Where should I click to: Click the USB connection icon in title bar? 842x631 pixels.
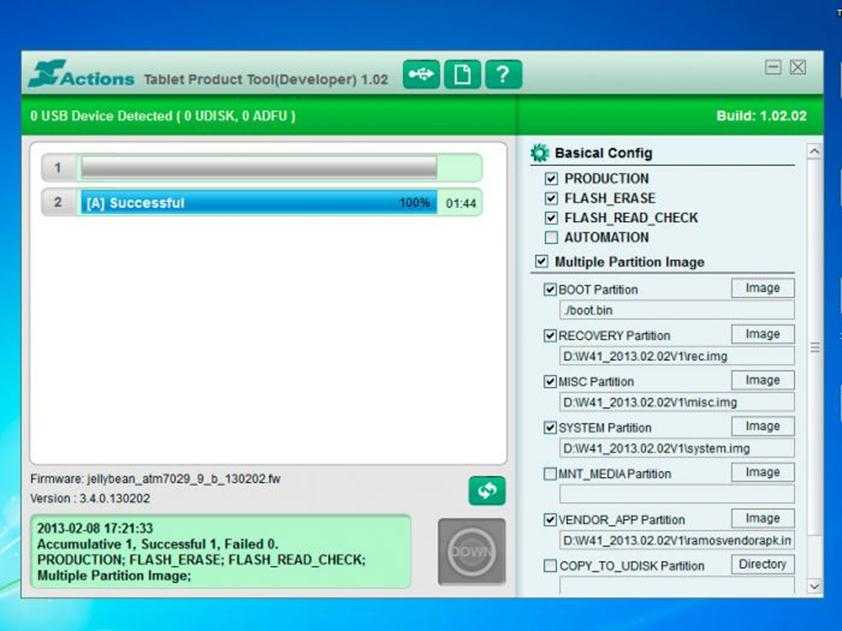[x=421, y=75]
